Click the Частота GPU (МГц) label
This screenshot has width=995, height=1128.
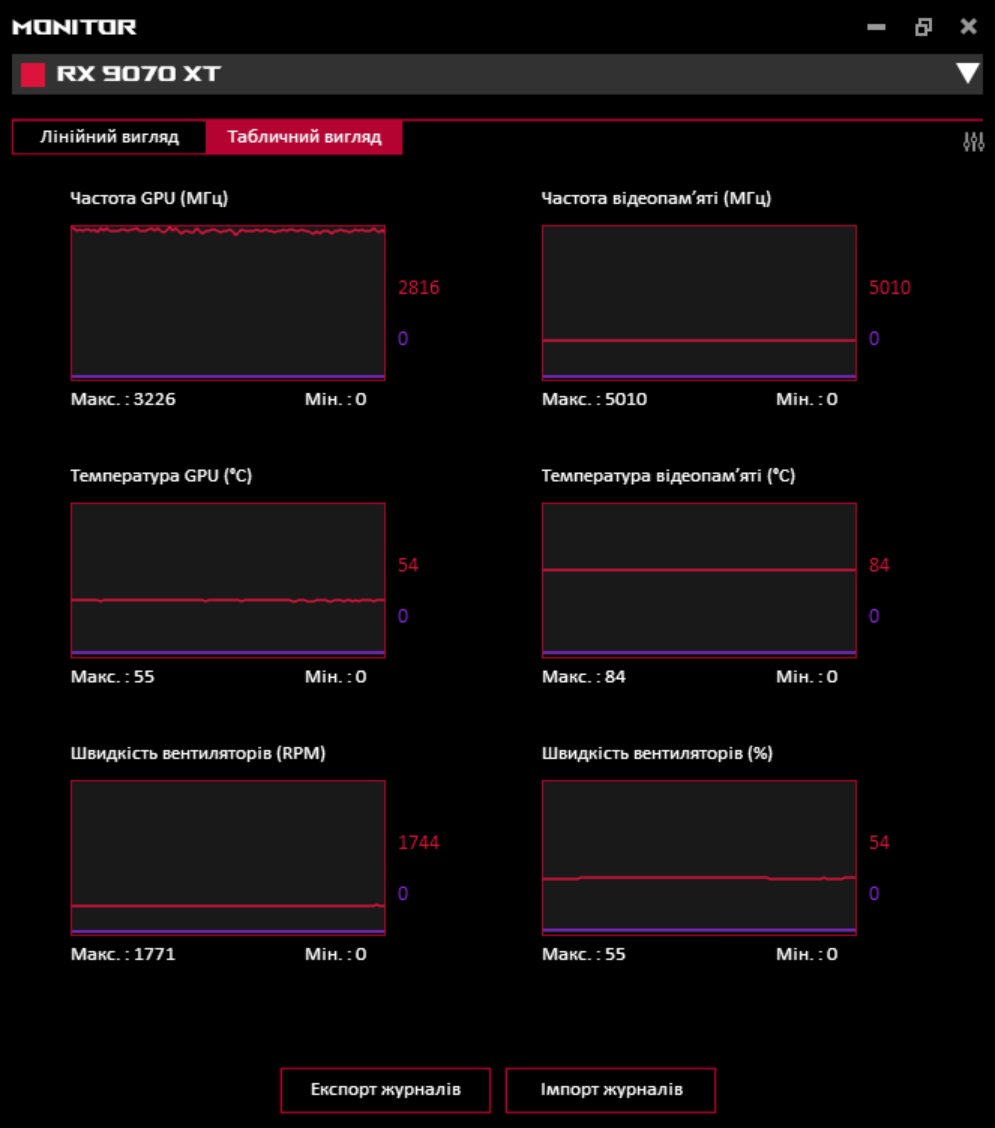tap(149, 199)
